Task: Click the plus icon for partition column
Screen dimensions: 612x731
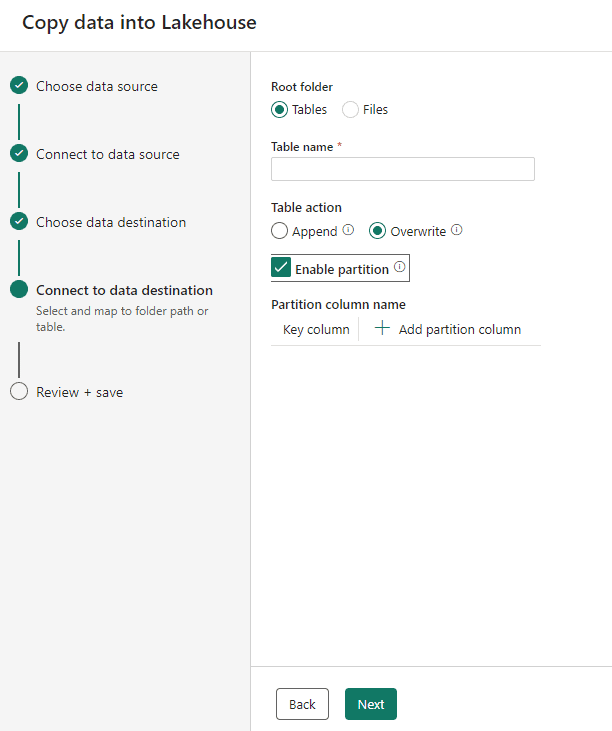Action: click(382, 328)
